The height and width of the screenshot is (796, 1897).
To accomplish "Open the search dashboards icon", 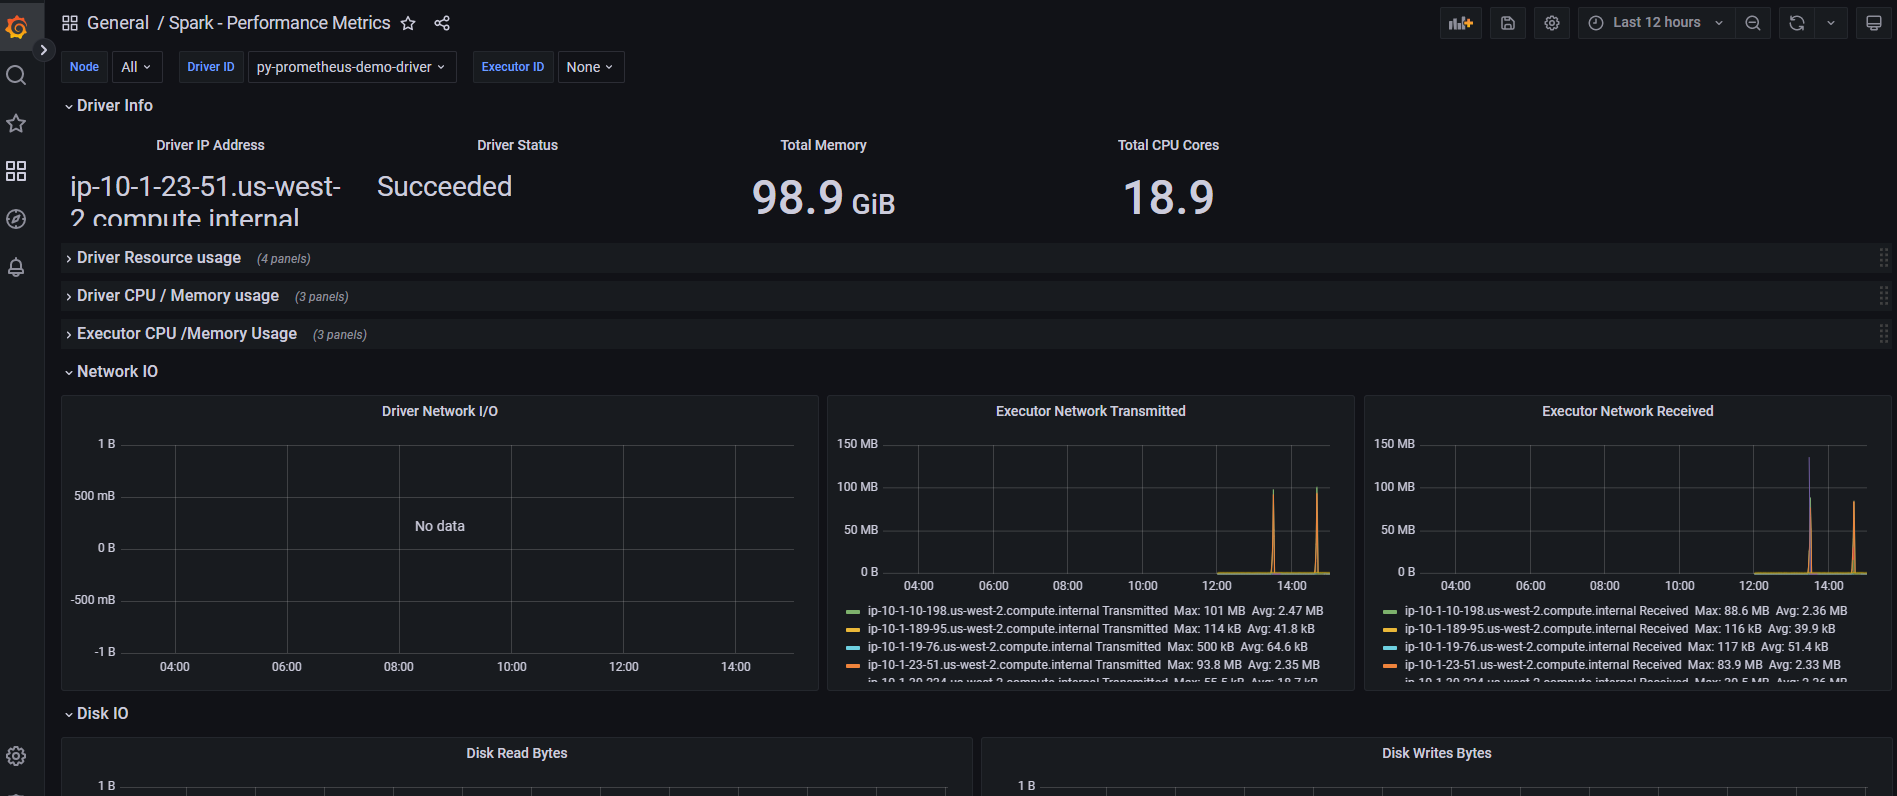I will pyautogui.click(x=16, y=75).
